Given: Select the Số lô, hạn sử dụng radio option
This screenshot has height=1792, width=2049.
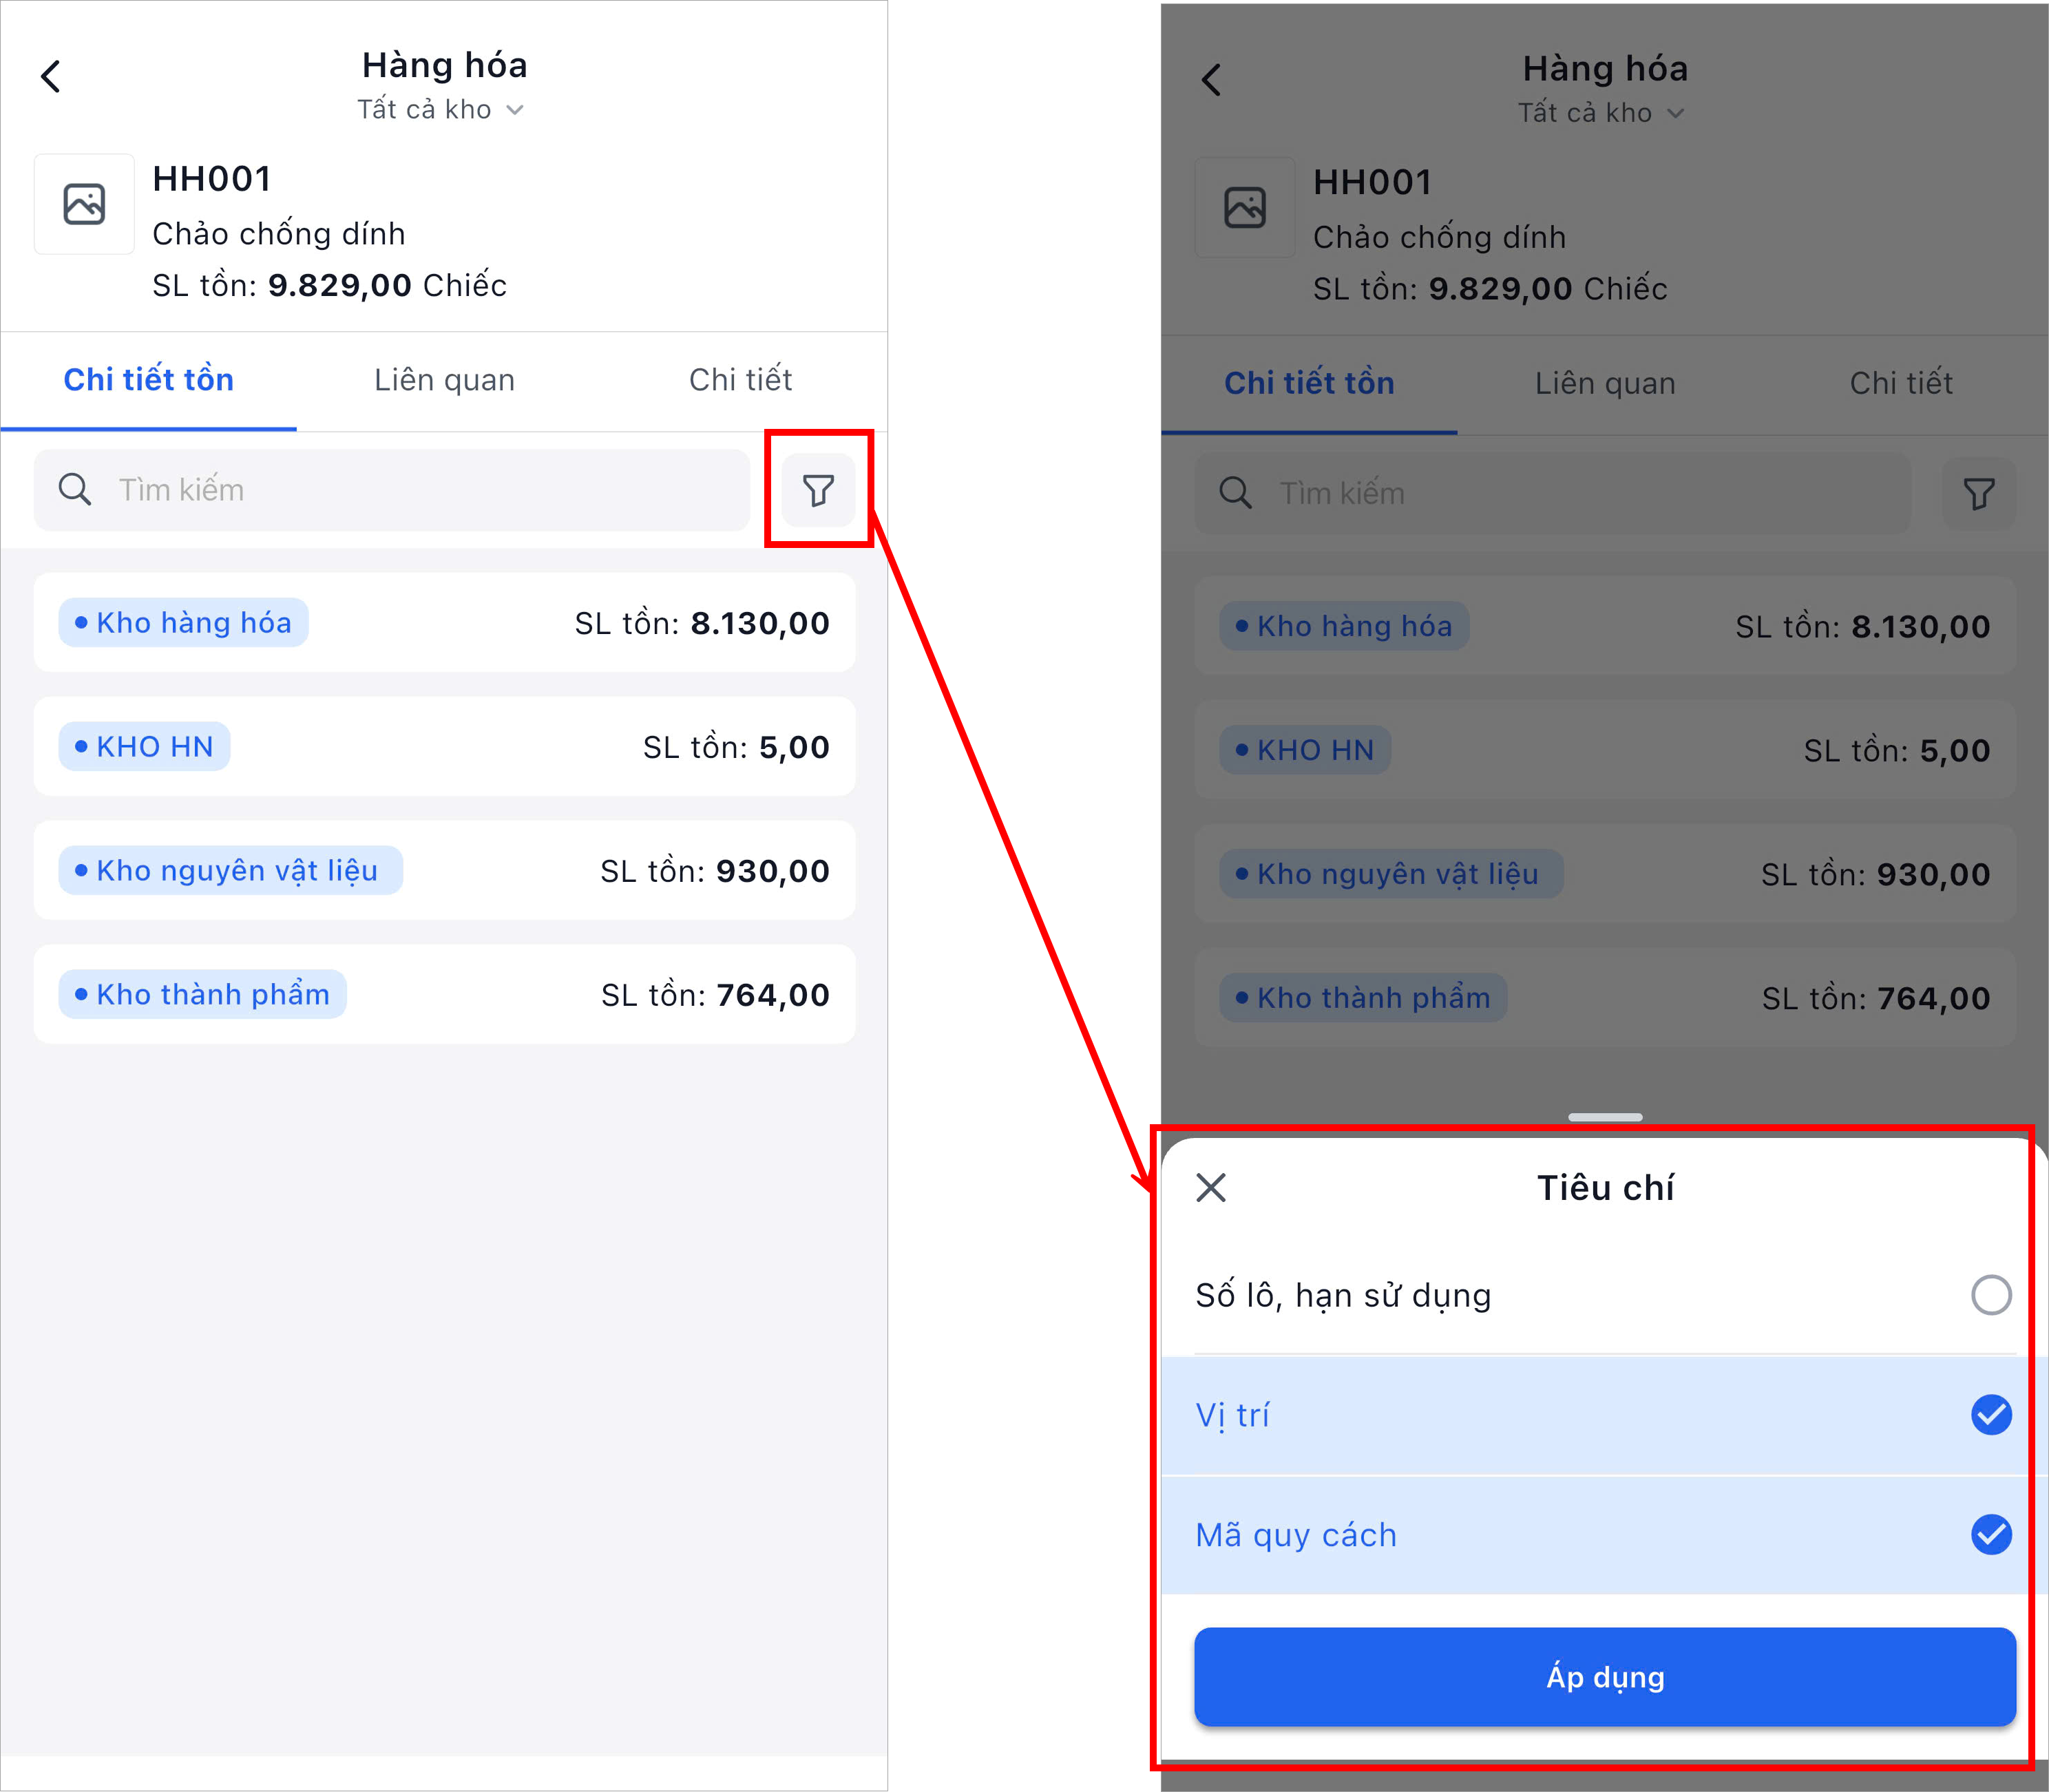Looking at the screenshot, I should point(1990,1295).
